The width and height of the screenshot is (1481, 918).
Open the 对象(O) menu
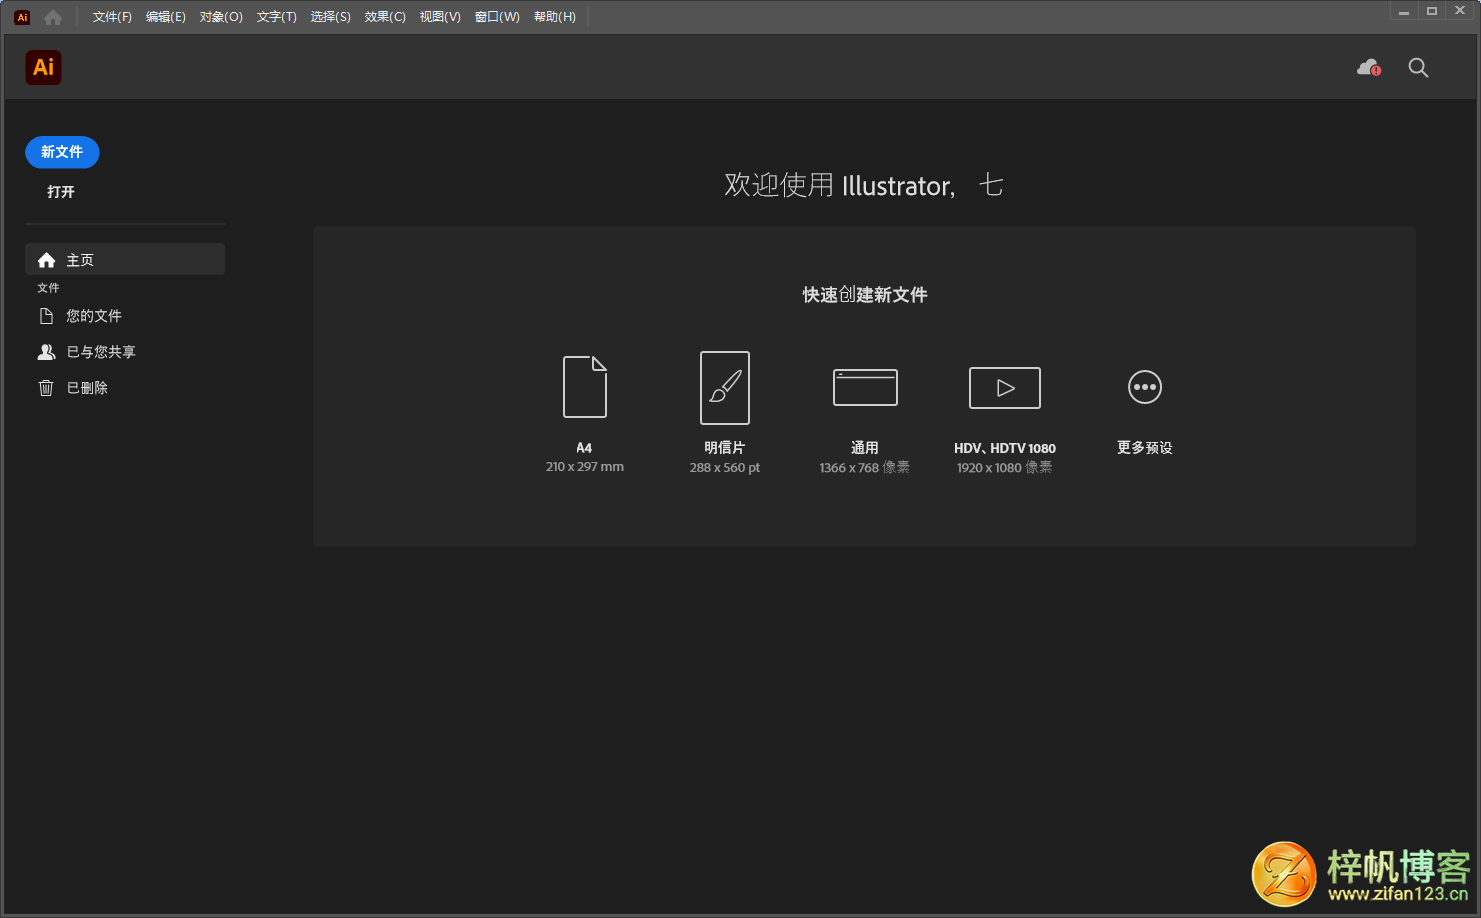point(221,17)
